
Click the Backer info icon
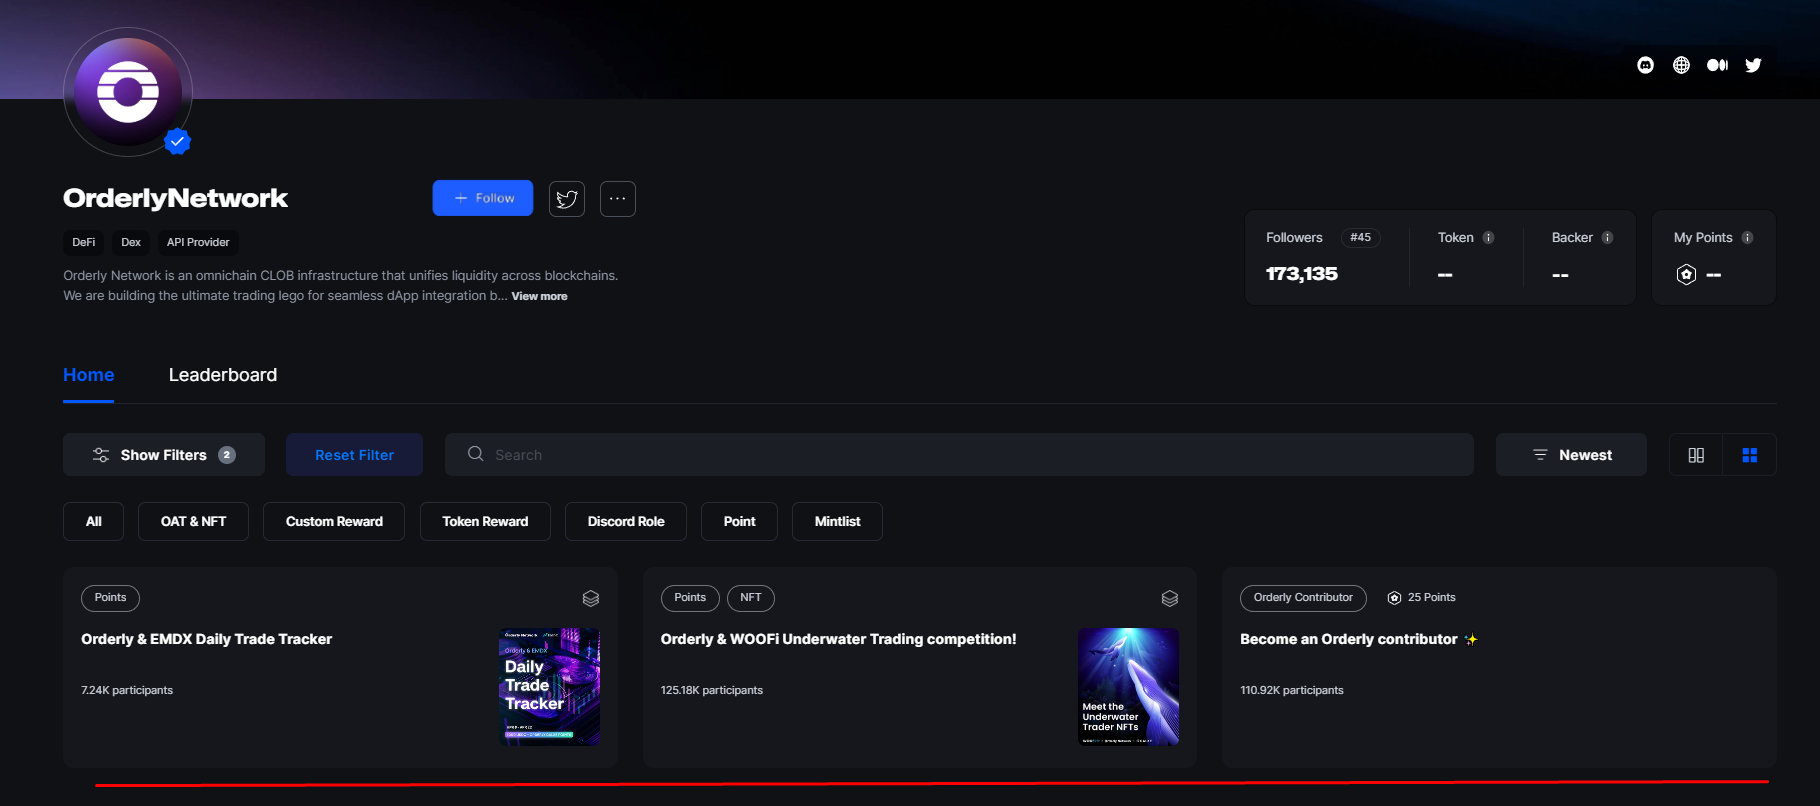click(1607, 238)
